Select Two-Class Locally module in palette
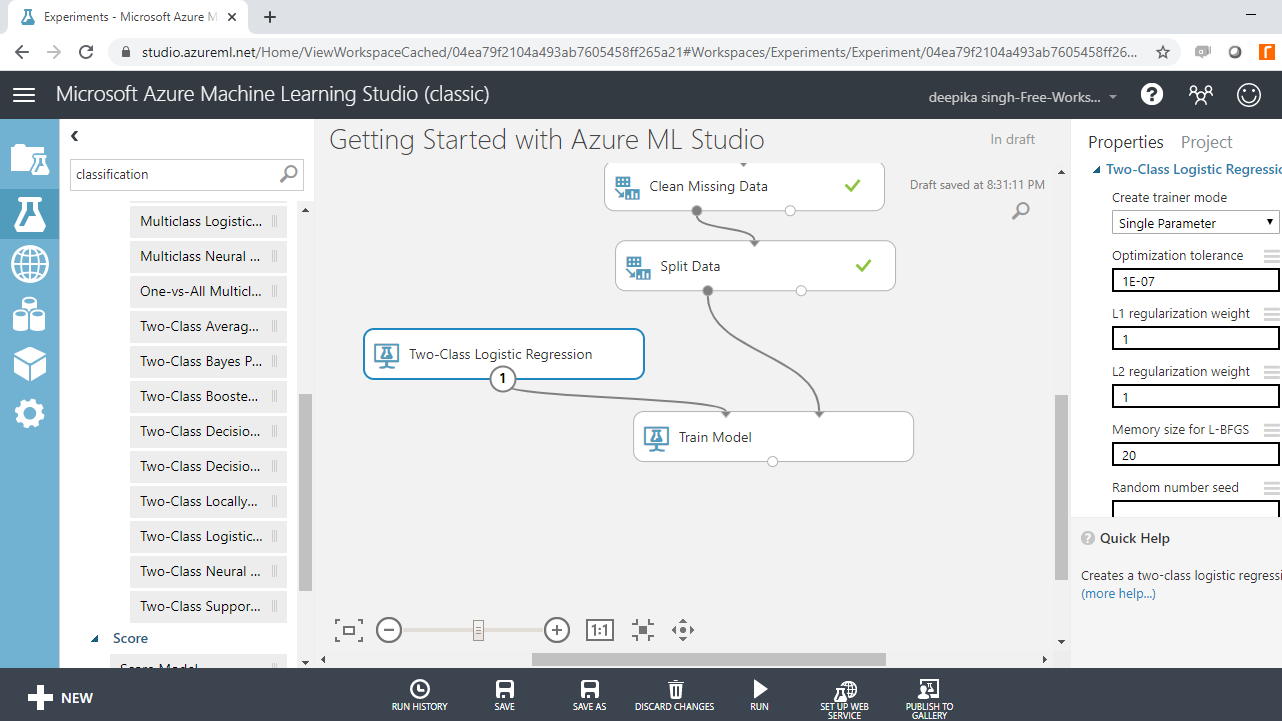This screenshot has height=721, width=1282. point(208,502)
